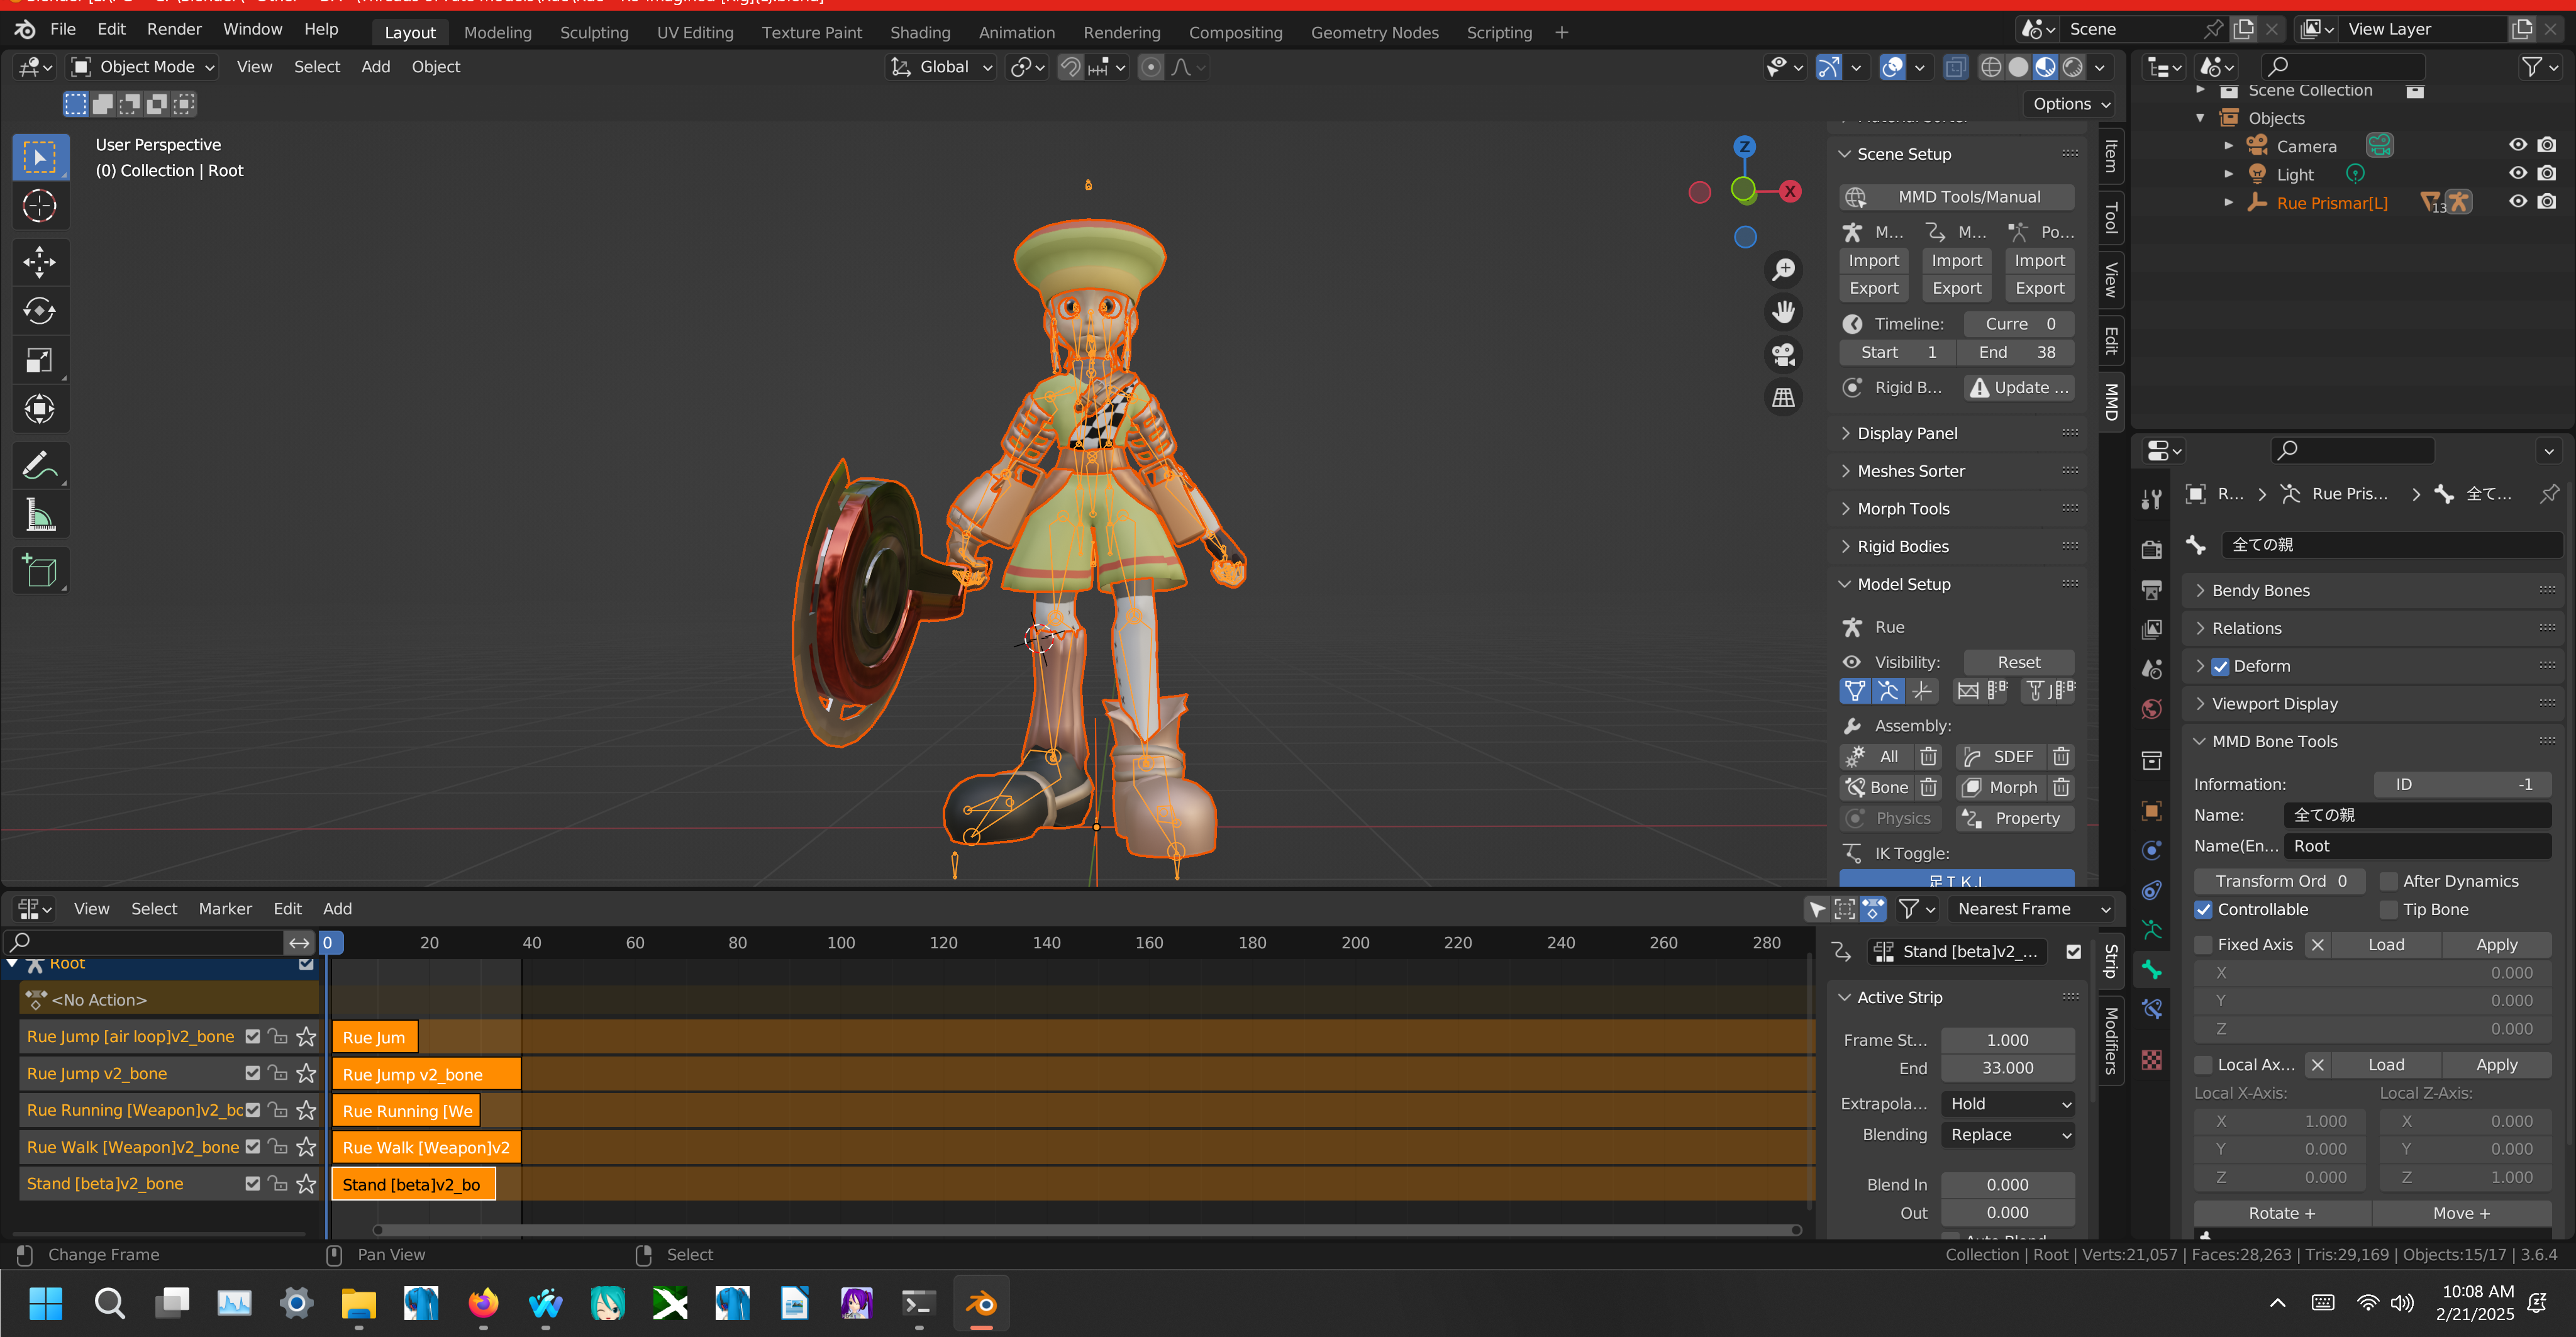The width and height of the screenshot is (2576, 1337).
Task: Switch to solid viewport shading
Action: (x=2018, y=67)
